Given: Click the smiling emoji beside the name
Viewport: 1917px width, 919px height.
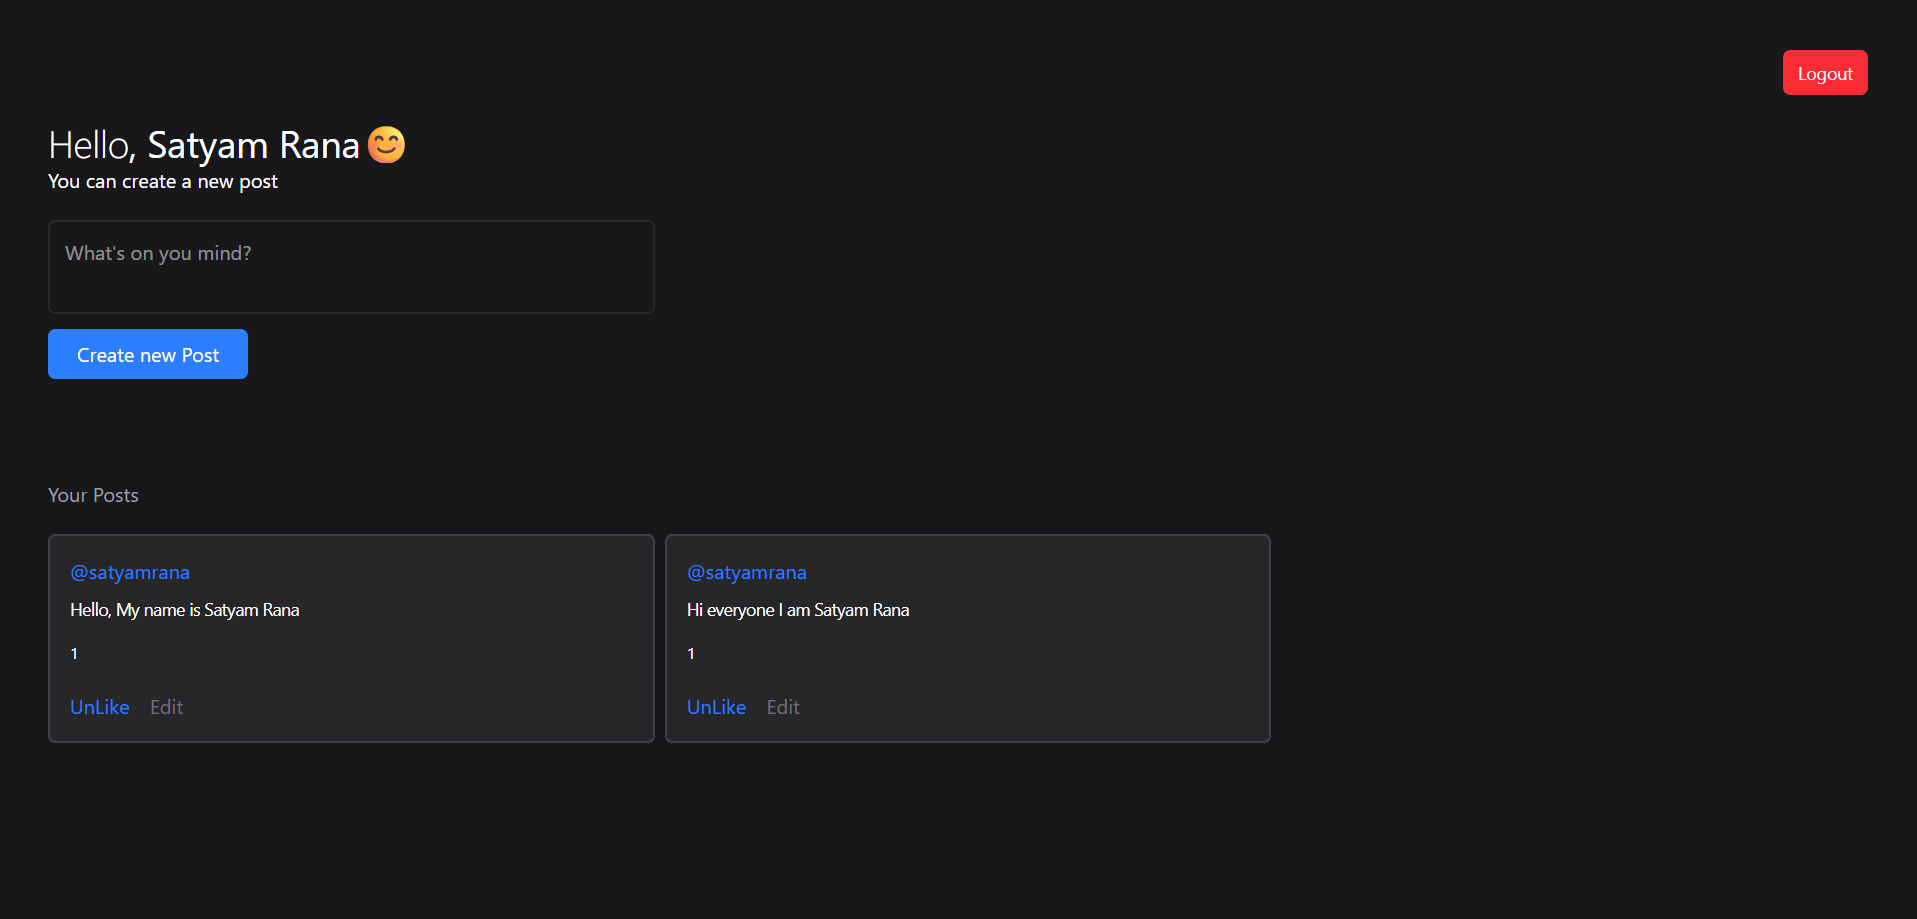Looking at the screenshot, I should [x=386, y=145].
